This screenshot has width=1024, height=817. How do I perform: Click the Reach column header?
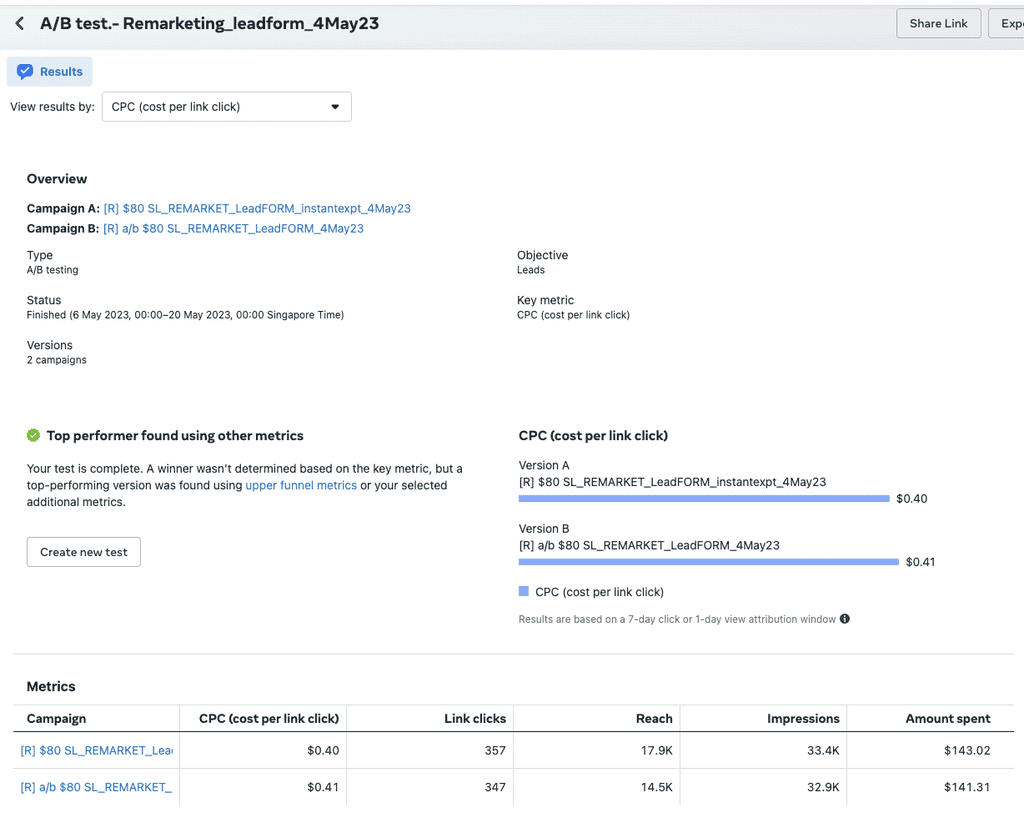(654, 718)
